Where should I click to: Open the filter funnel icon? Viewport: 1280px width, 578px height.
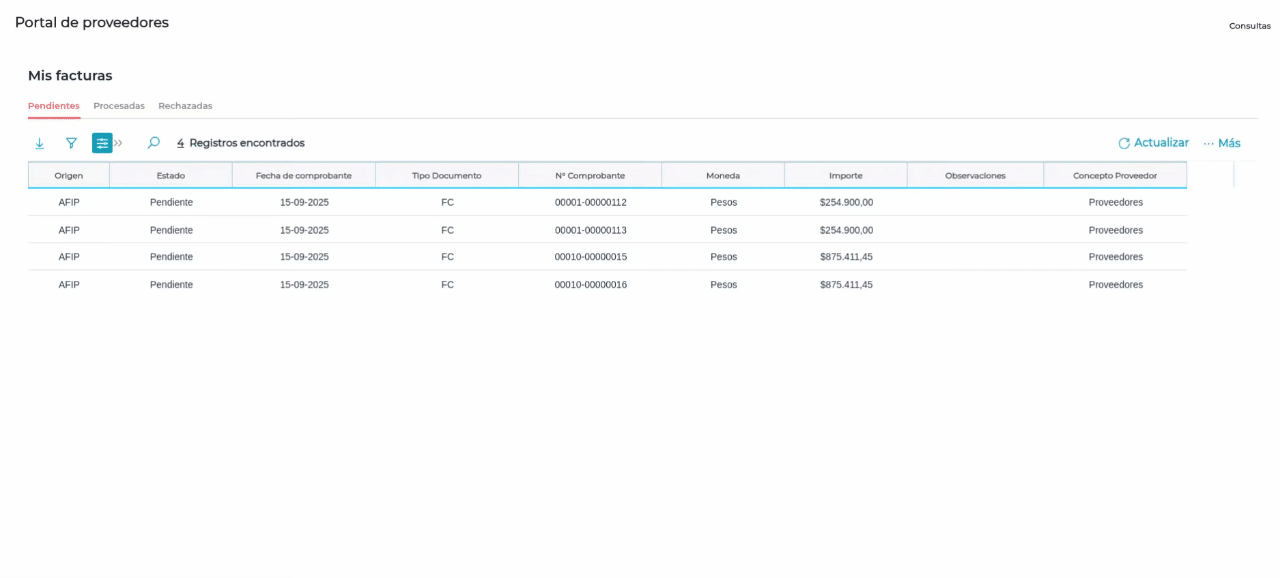71,143
